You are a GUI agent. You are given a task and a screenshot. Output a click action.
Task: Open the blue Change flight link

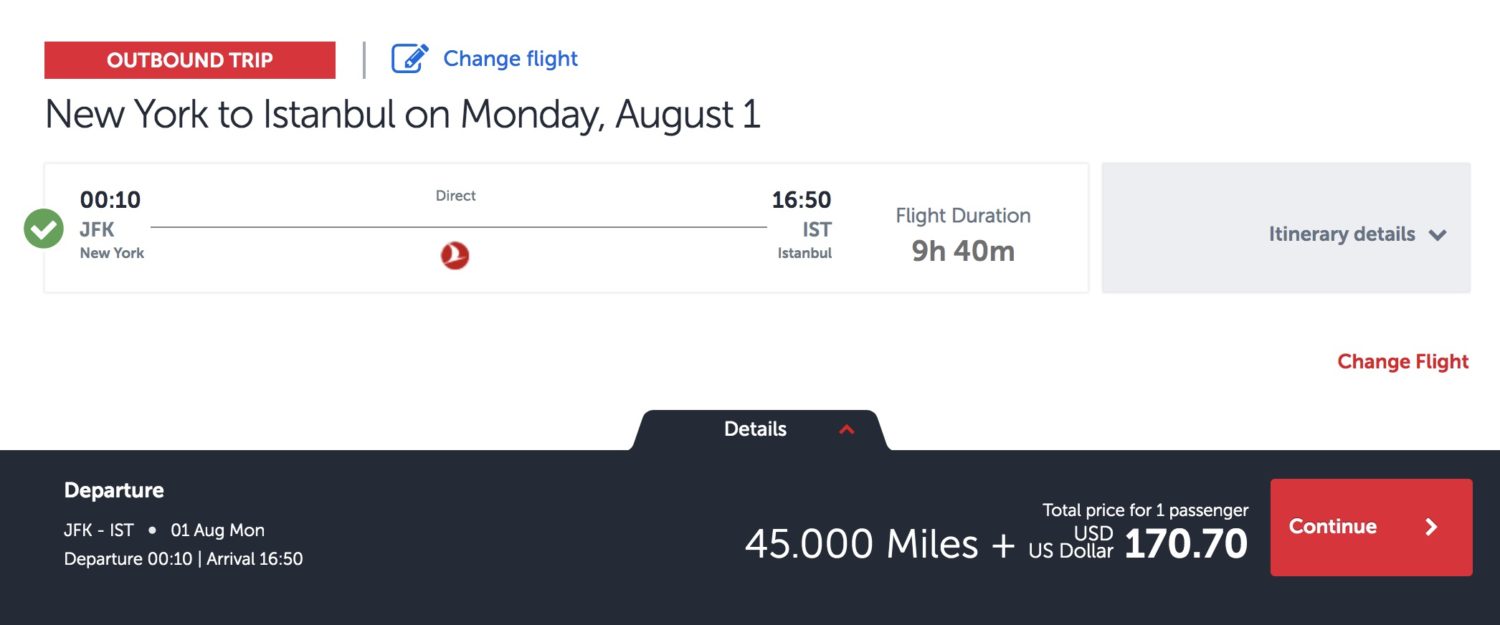pos(510,59)
